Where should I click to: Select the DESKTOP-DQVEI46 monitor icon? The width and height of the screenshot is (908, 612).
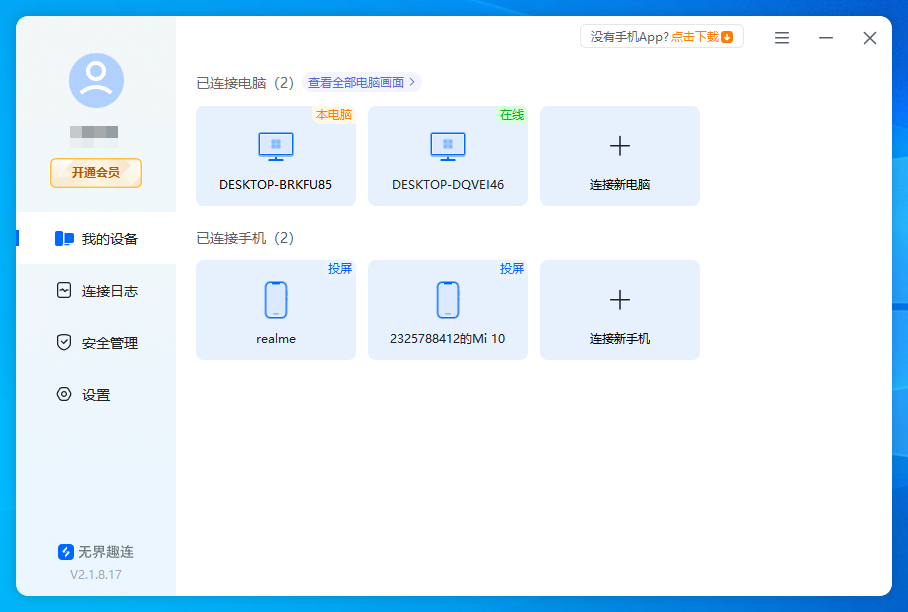[x=447, y=145]
